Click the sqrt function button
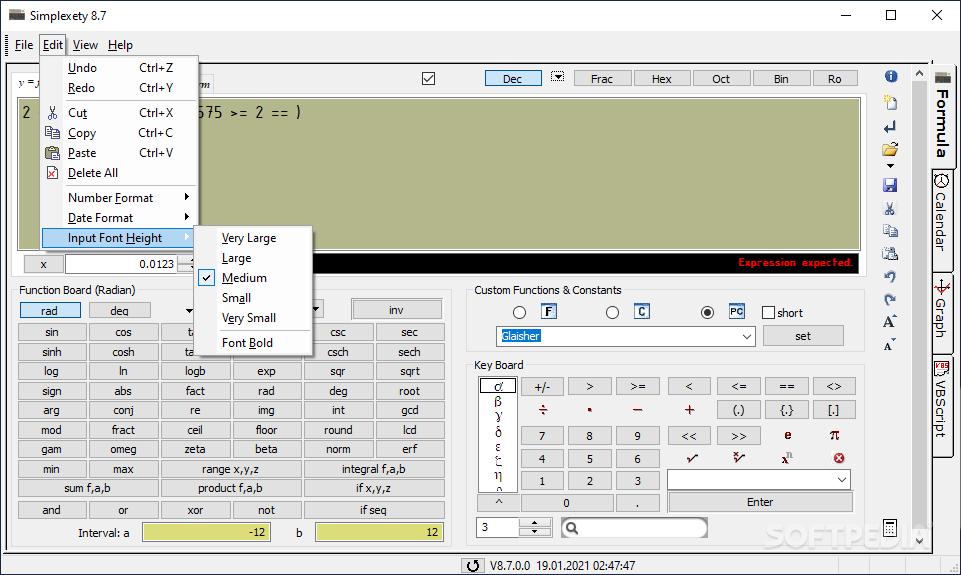 click(x=409, y=371)
